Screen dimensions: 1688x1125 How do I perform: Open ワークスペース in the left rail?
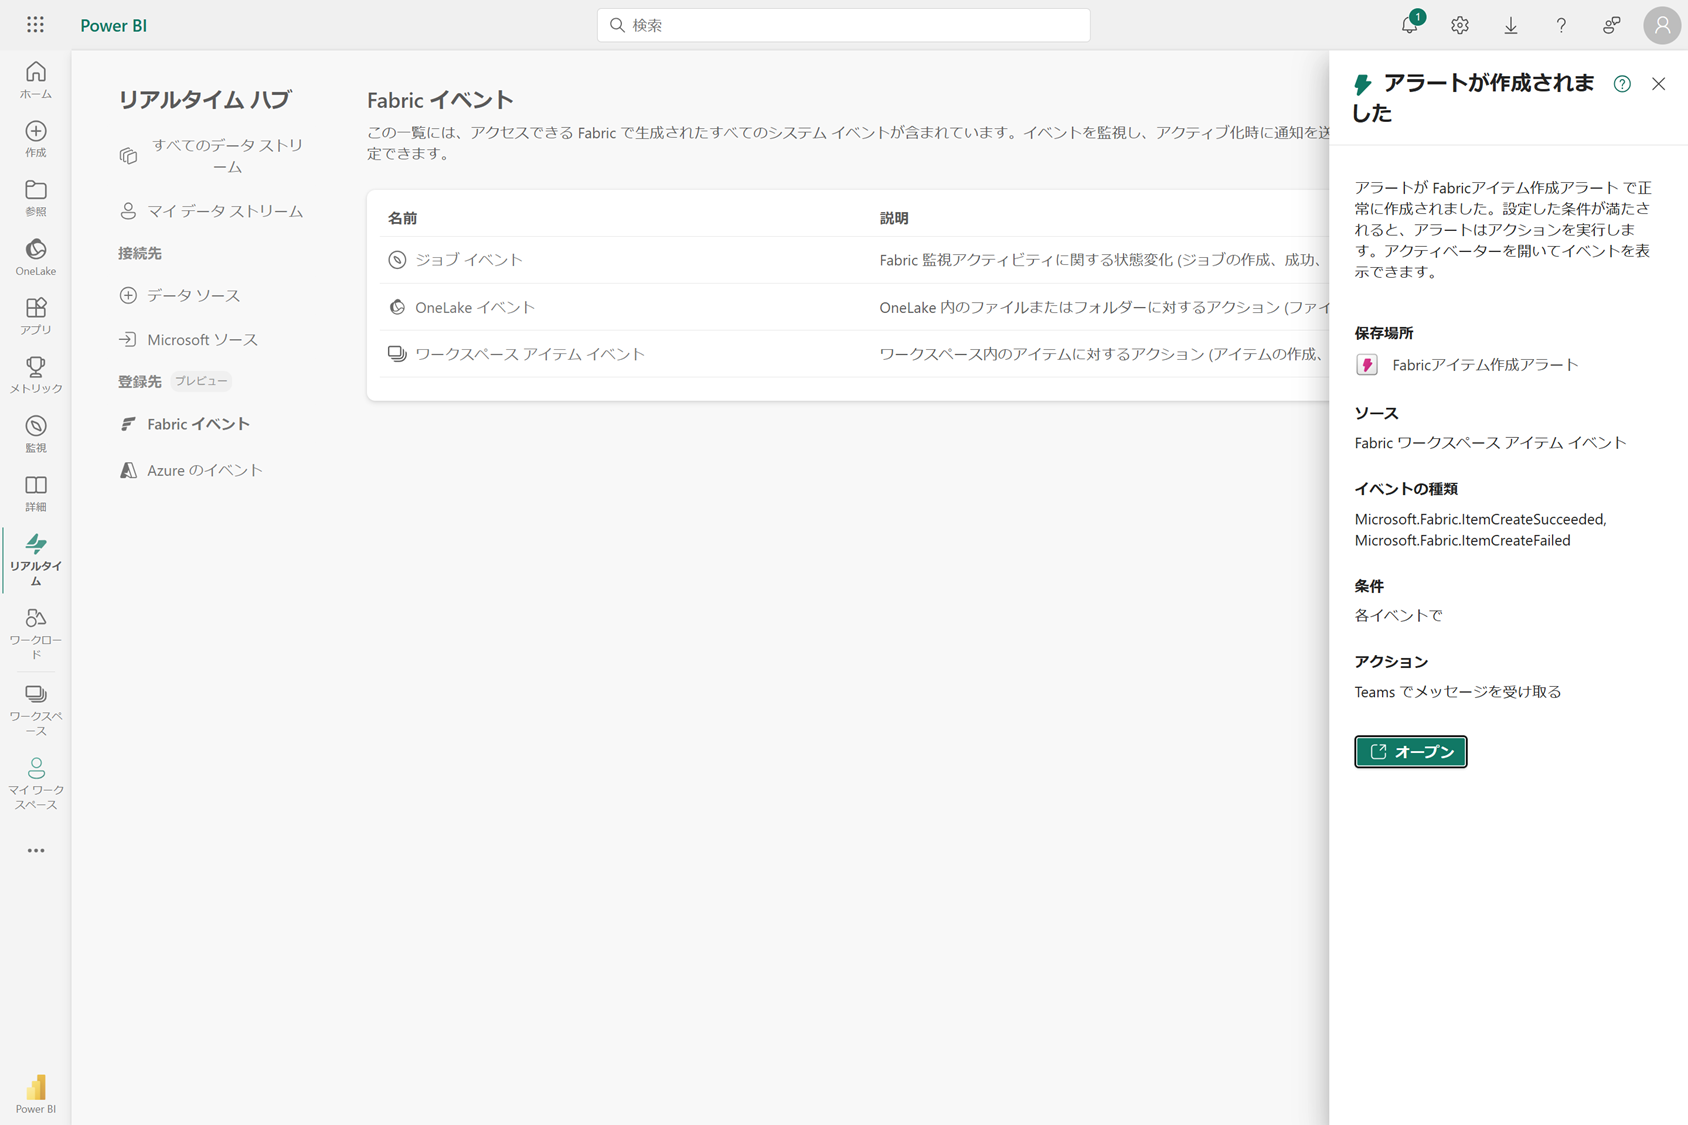(x=36, y=709)
